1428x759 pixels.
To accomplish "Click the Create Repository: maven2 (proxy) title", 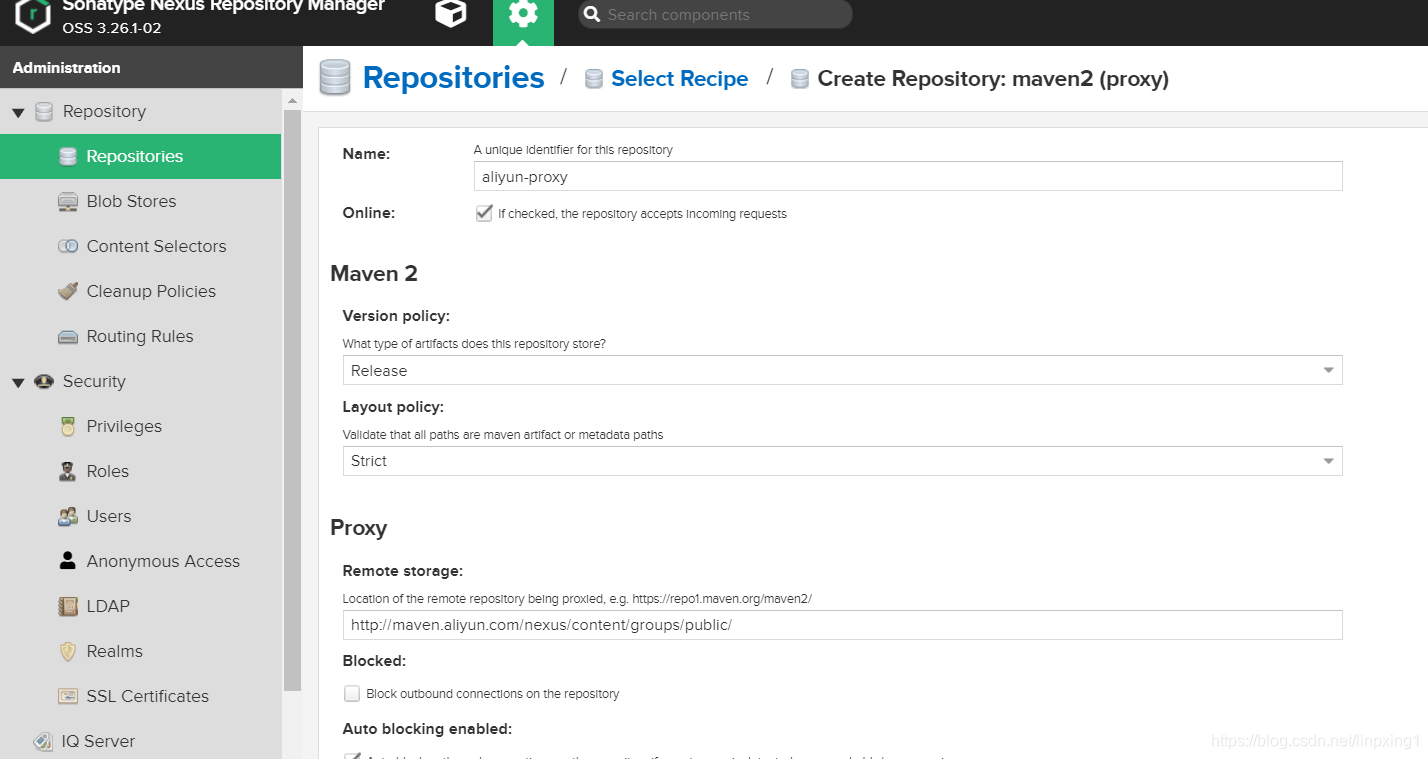I will pyautogui.click(x=993, y=79).
